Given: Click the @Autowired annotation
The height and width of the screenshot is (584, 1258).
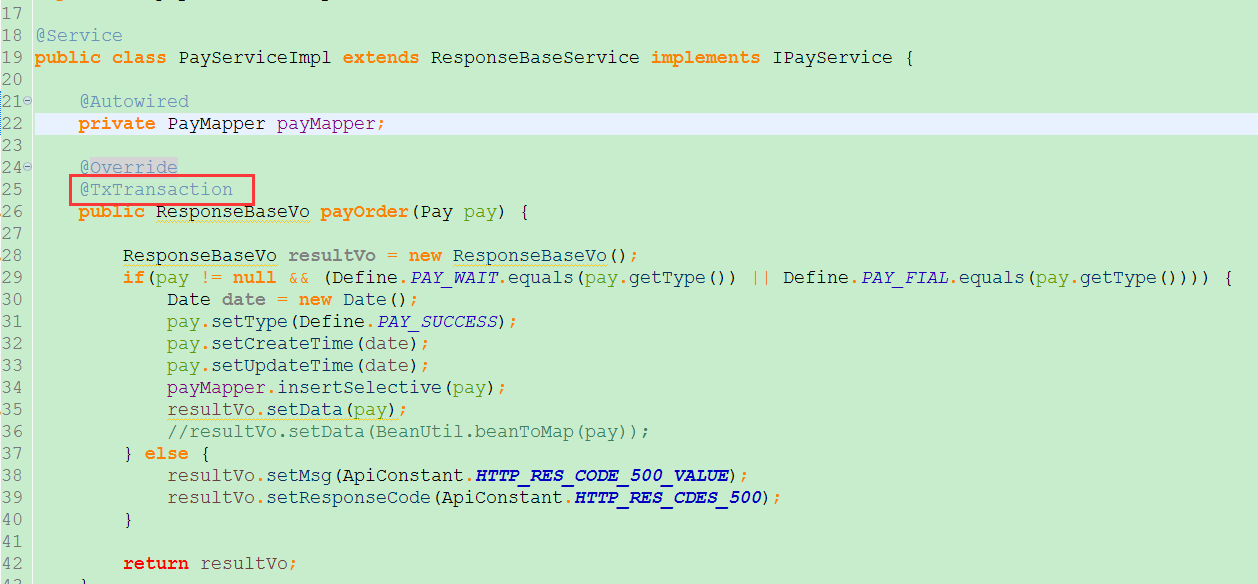Looking at the screenshot, I should (x=134, y=101).
